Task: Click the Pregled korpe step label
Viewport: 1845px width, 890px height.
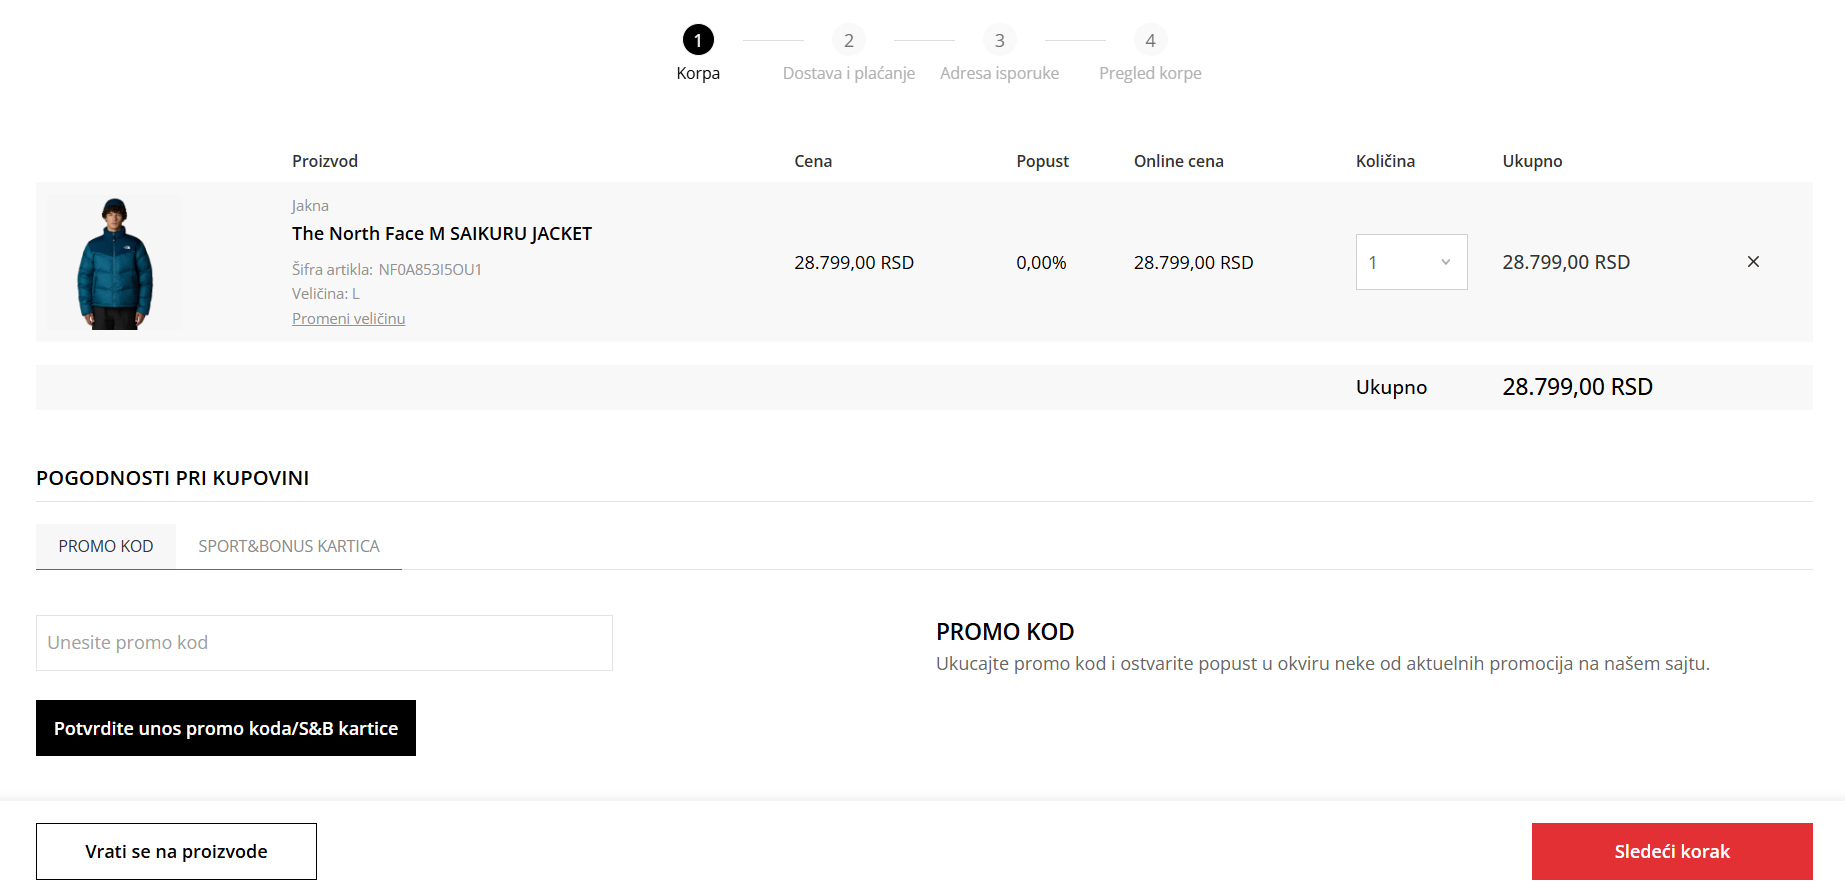Action: (1150, 73)
